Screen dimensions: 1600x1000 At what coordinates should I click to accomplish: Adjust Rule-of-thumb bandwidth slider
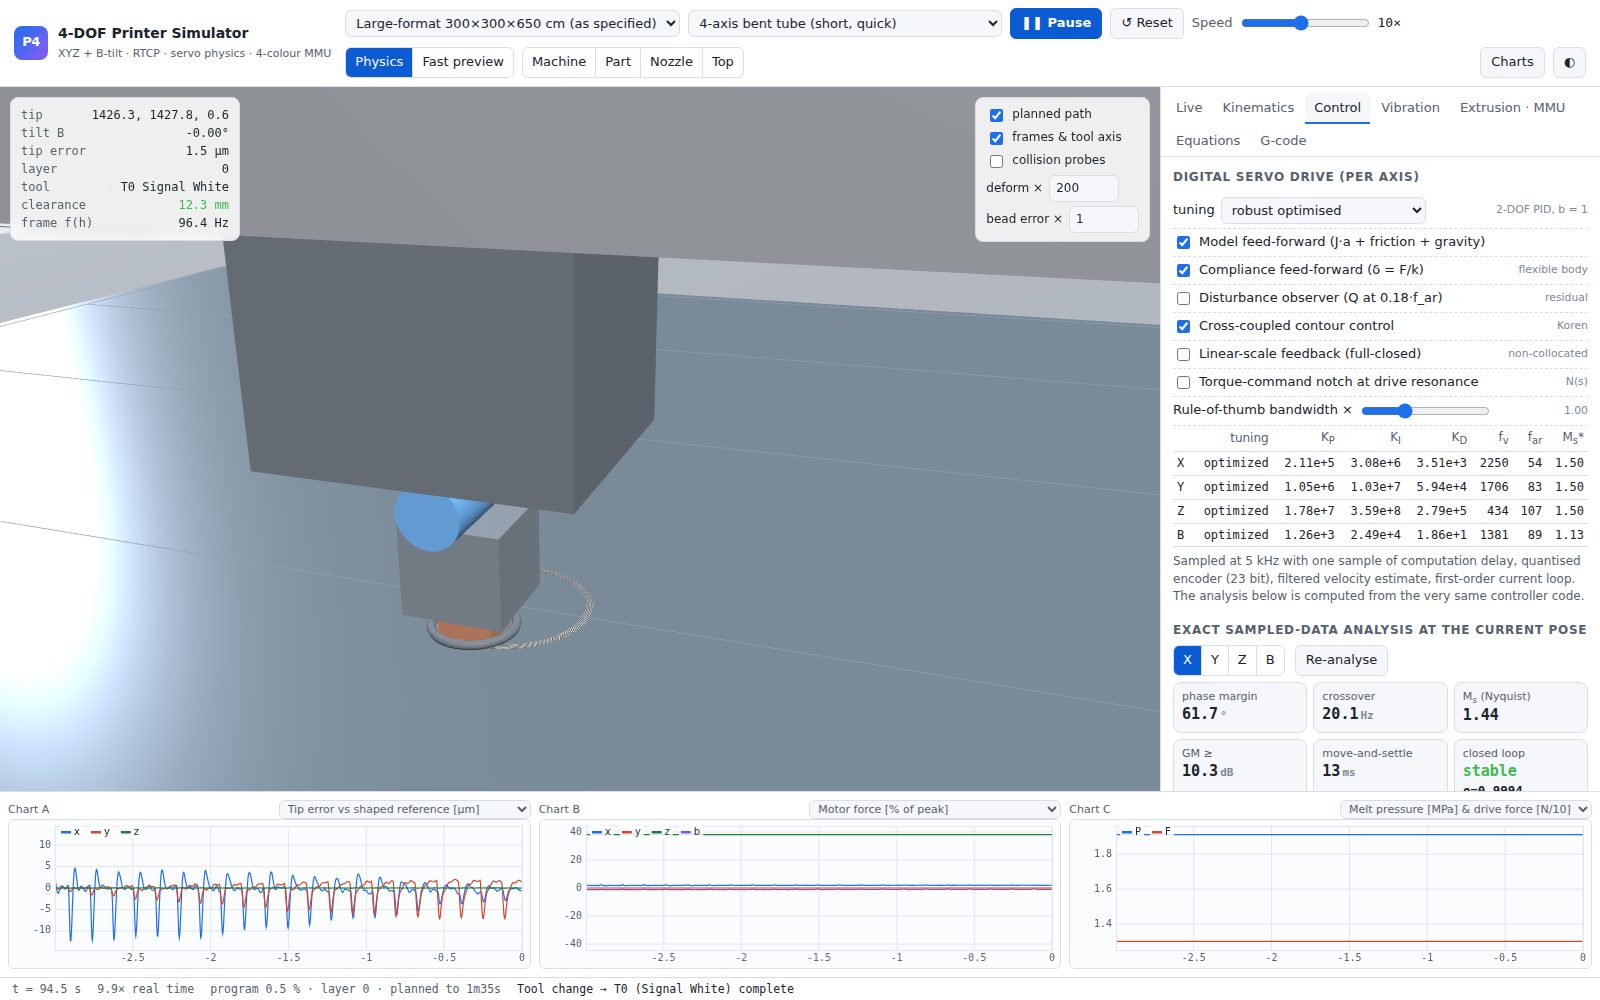tap(1425, 410)
